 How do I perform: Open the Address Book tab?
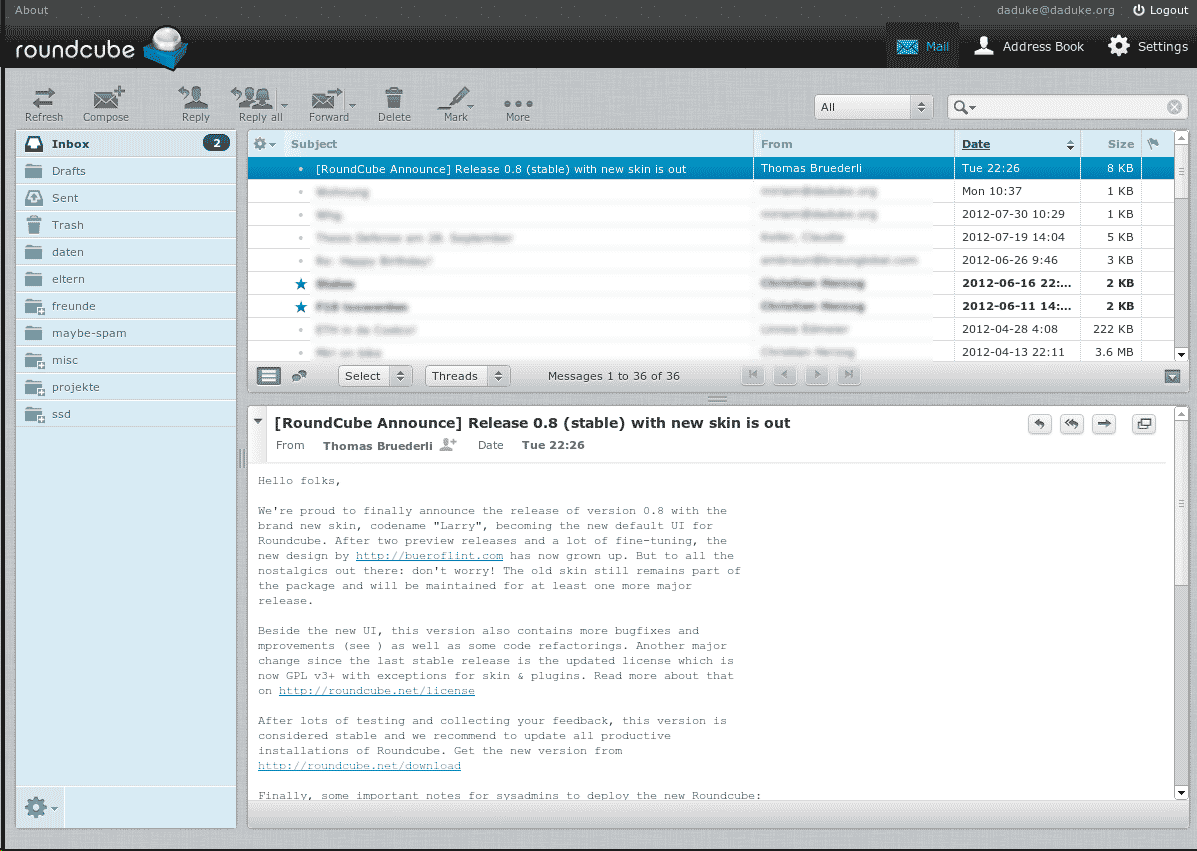pos(1029,46)
